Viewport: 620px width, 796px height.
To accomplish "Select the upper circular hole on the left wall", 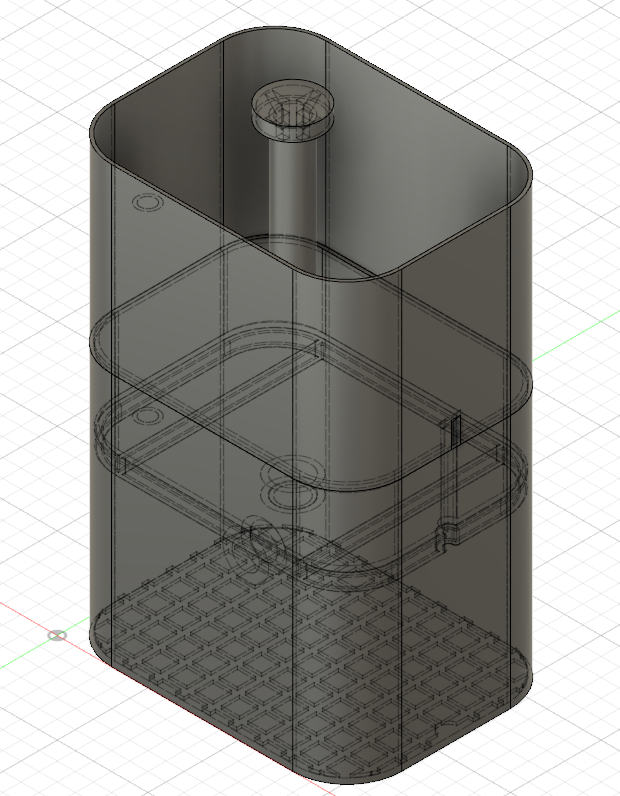I will (x=148, y=203).
